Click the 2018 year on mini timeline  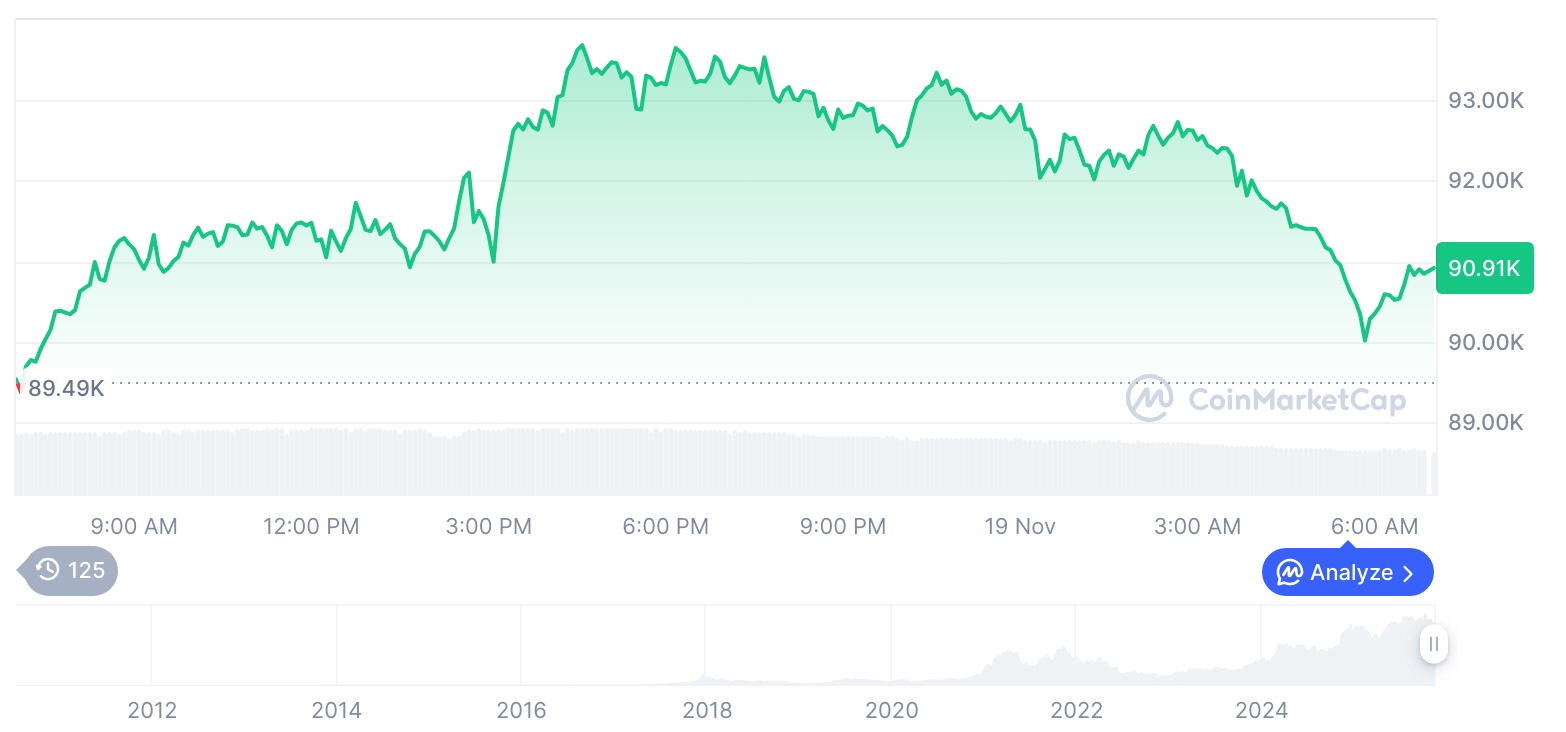[x=707, y=711]
